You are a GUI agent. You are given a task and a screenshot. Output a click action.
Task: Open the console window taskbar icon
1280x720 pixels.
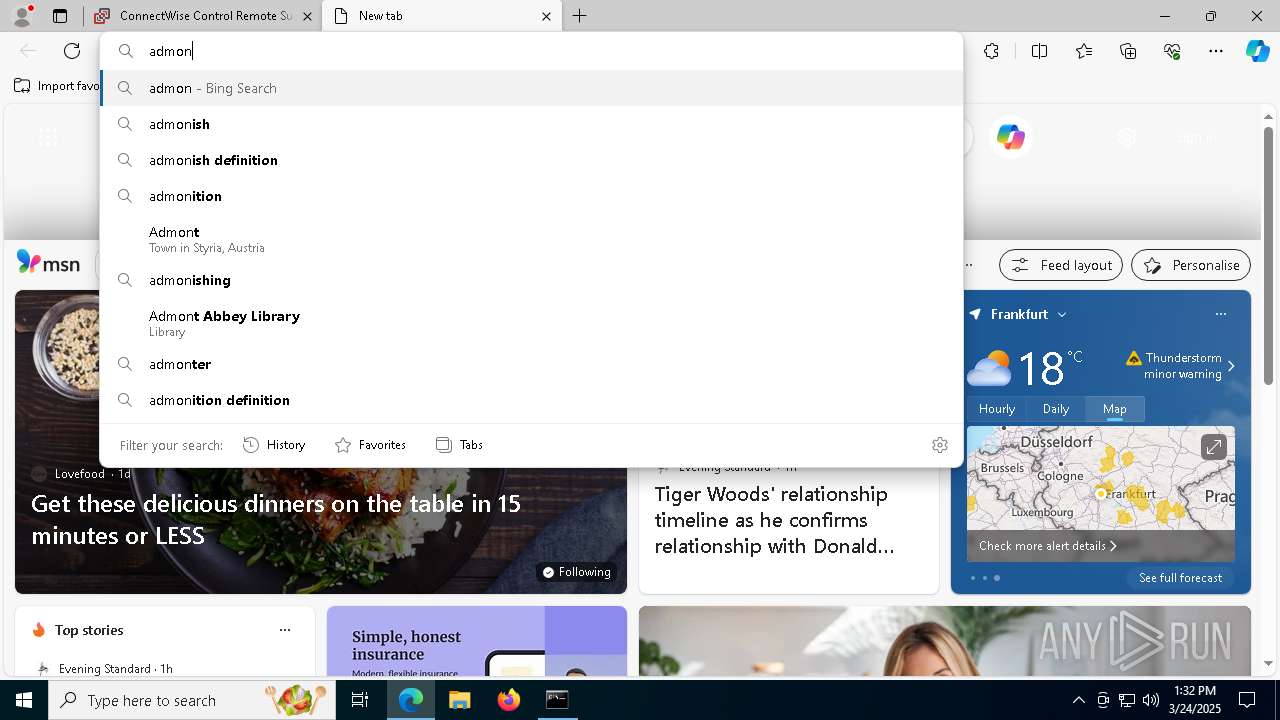coord(557,700)
